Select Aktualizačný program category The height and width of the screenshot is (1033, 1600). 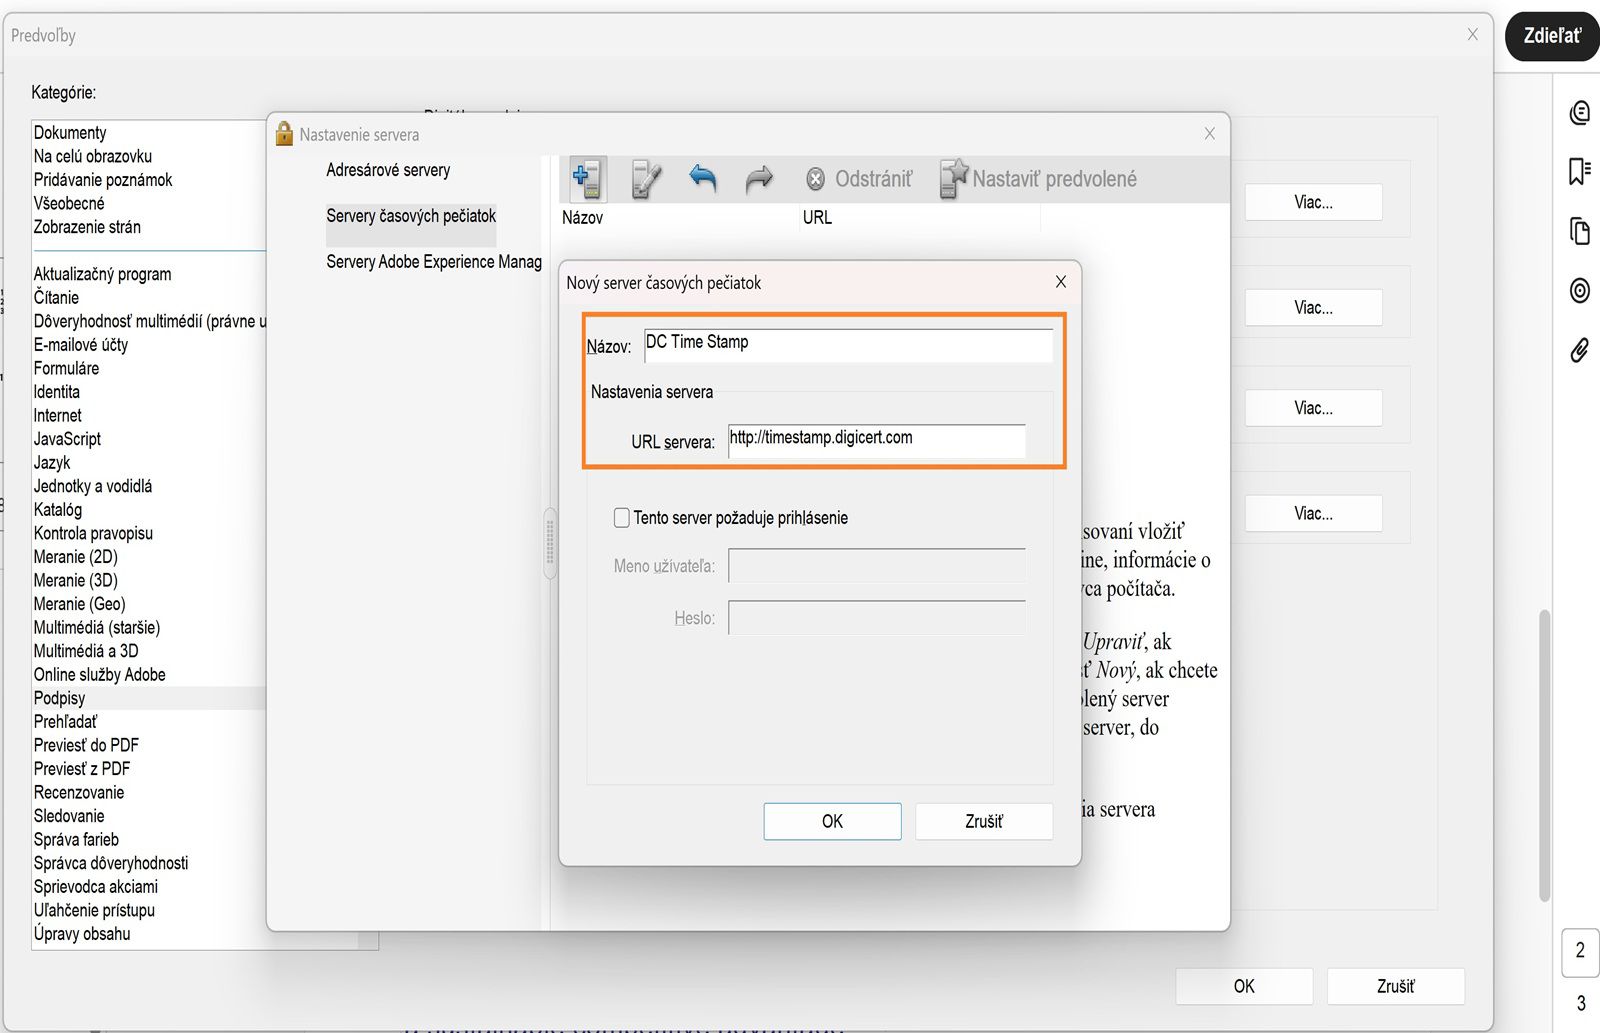click(102, 274)
